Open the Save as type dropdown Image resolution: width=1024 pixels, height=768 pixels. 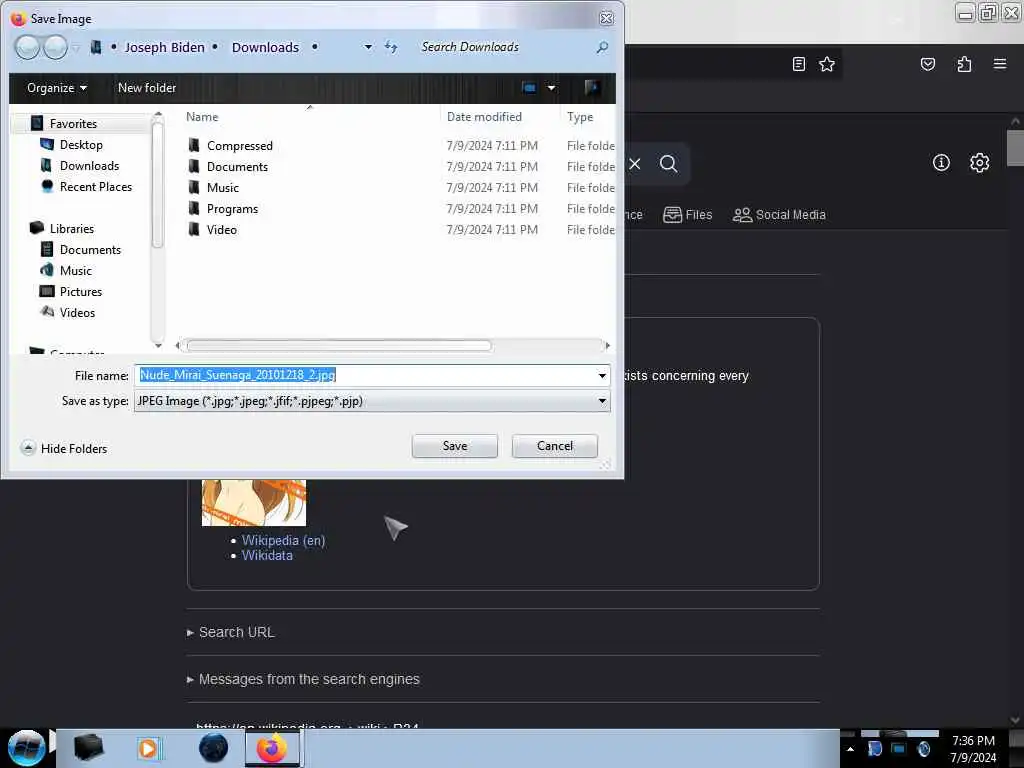click(372, 401)
